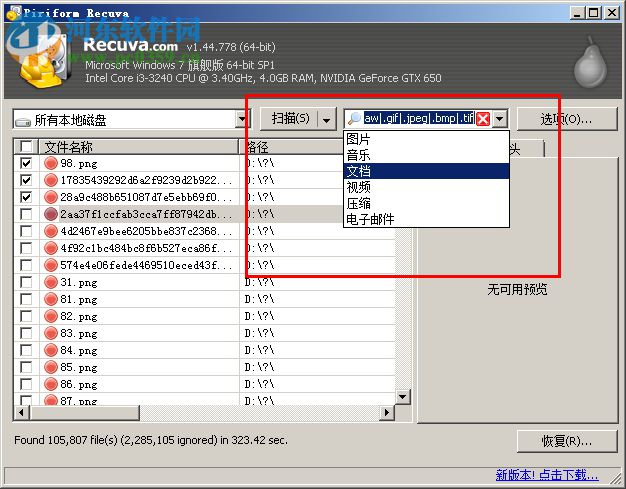This screenshot has width=626, height=489.
Task: Click the red status dot beside 86.png
Action: pyautogui.click(x=51, y=384)
